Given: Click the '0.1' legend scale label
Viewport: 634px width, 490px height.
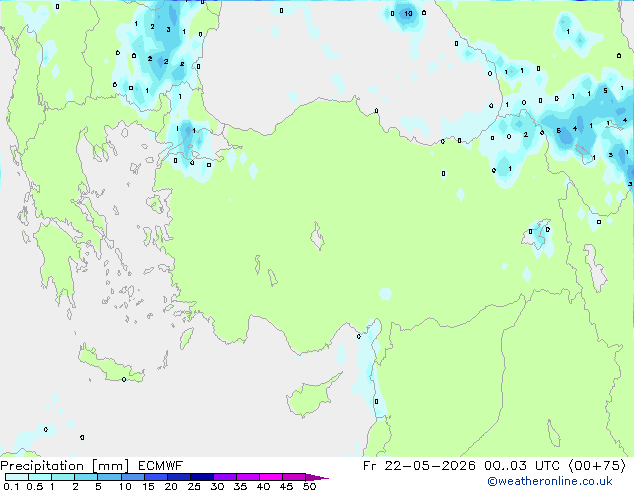Looking at the screenshot, I should coord(11,486).
